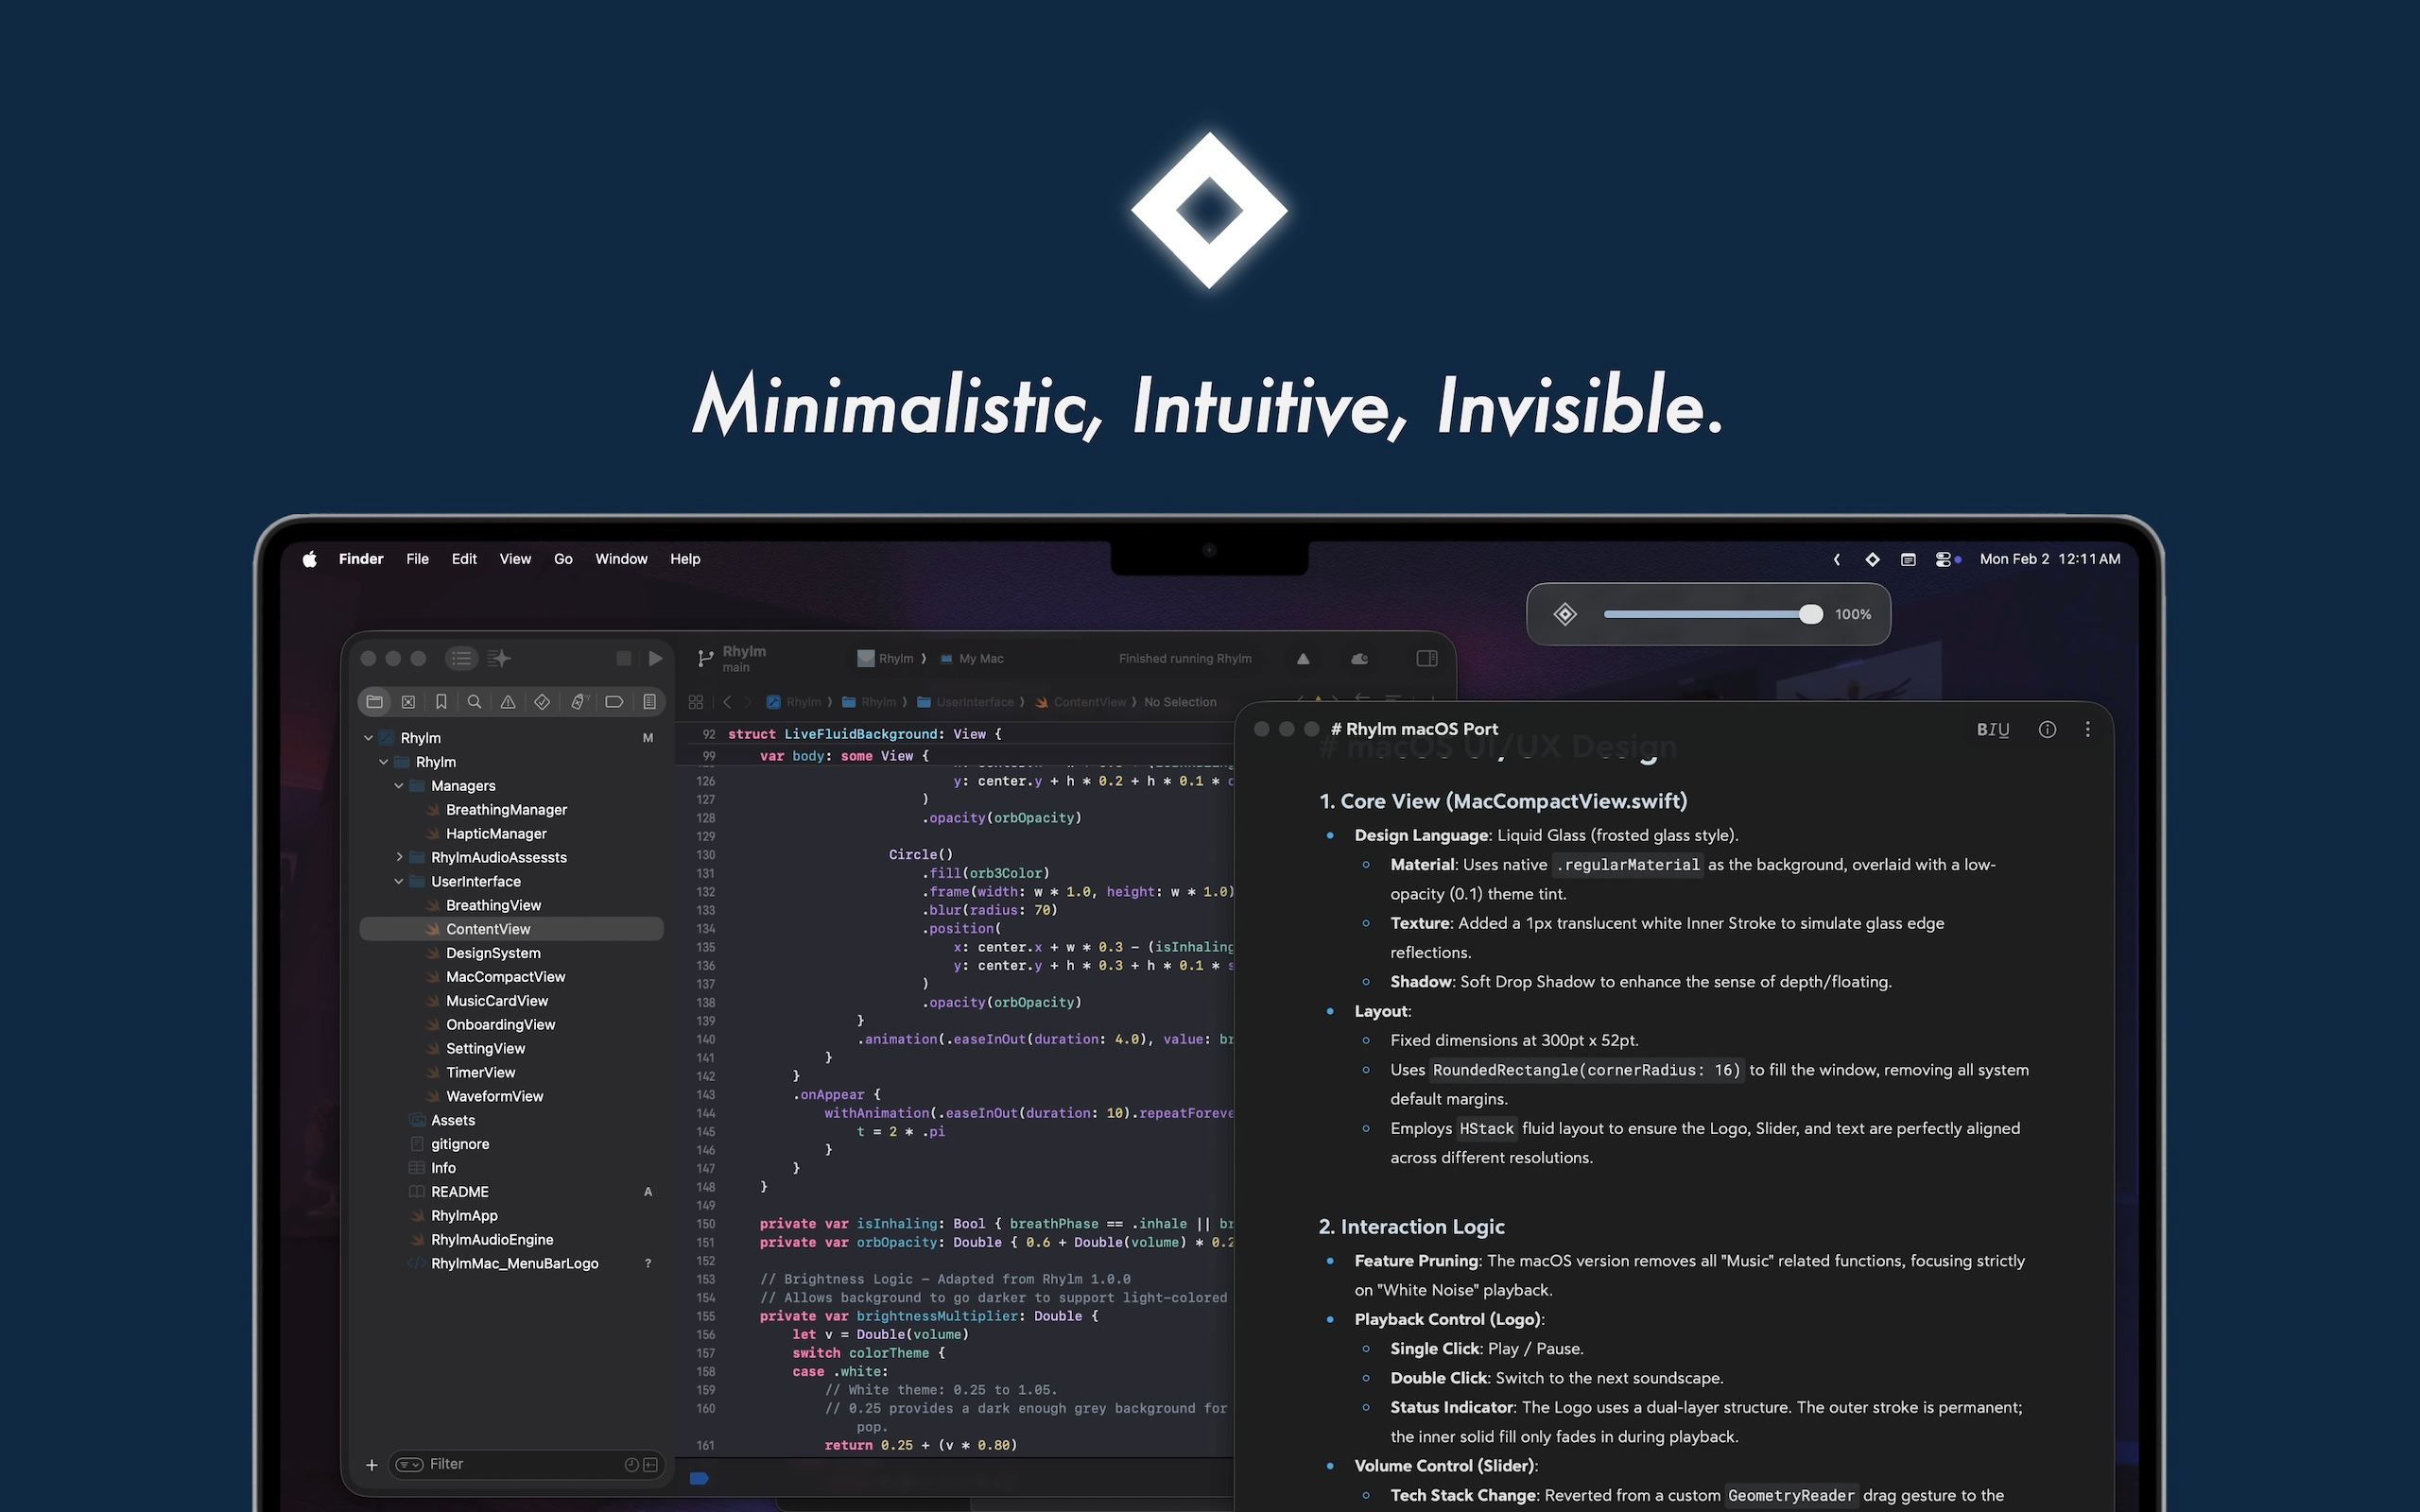
Task: Collapse the UserInterface folder
Action: coord(398,881)
